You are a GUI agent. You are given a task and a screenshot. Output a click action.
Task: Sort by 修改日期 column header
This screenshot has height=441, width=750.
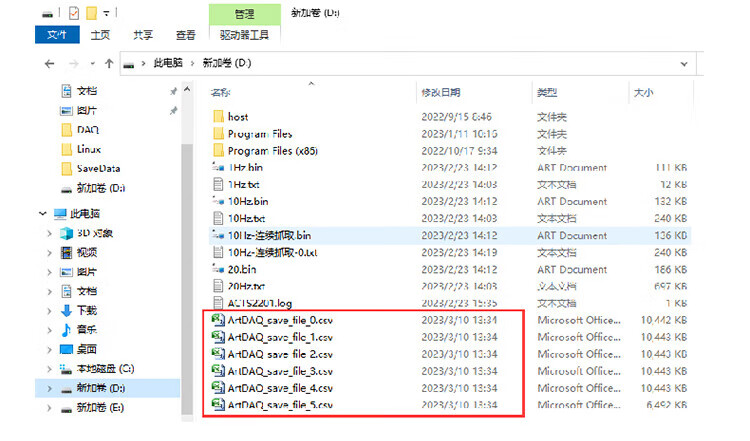coord(441,92)
